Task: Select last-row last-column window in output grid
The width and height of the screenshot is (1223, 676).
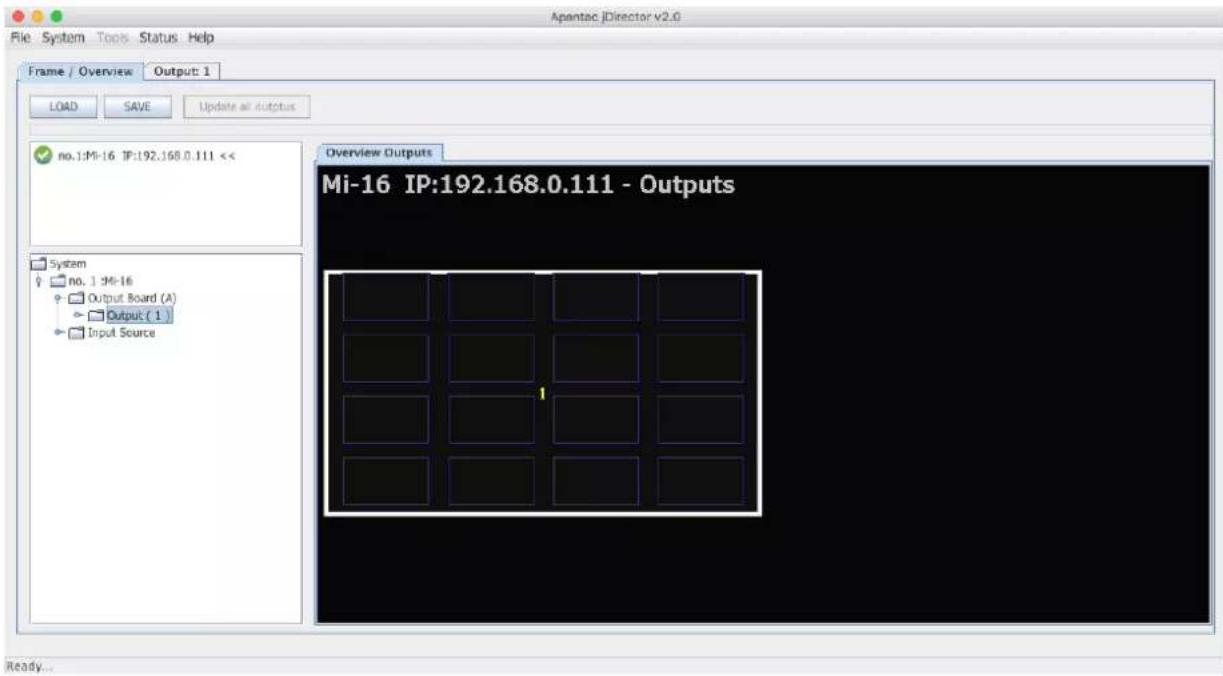Action: click(x=701, y=481)
